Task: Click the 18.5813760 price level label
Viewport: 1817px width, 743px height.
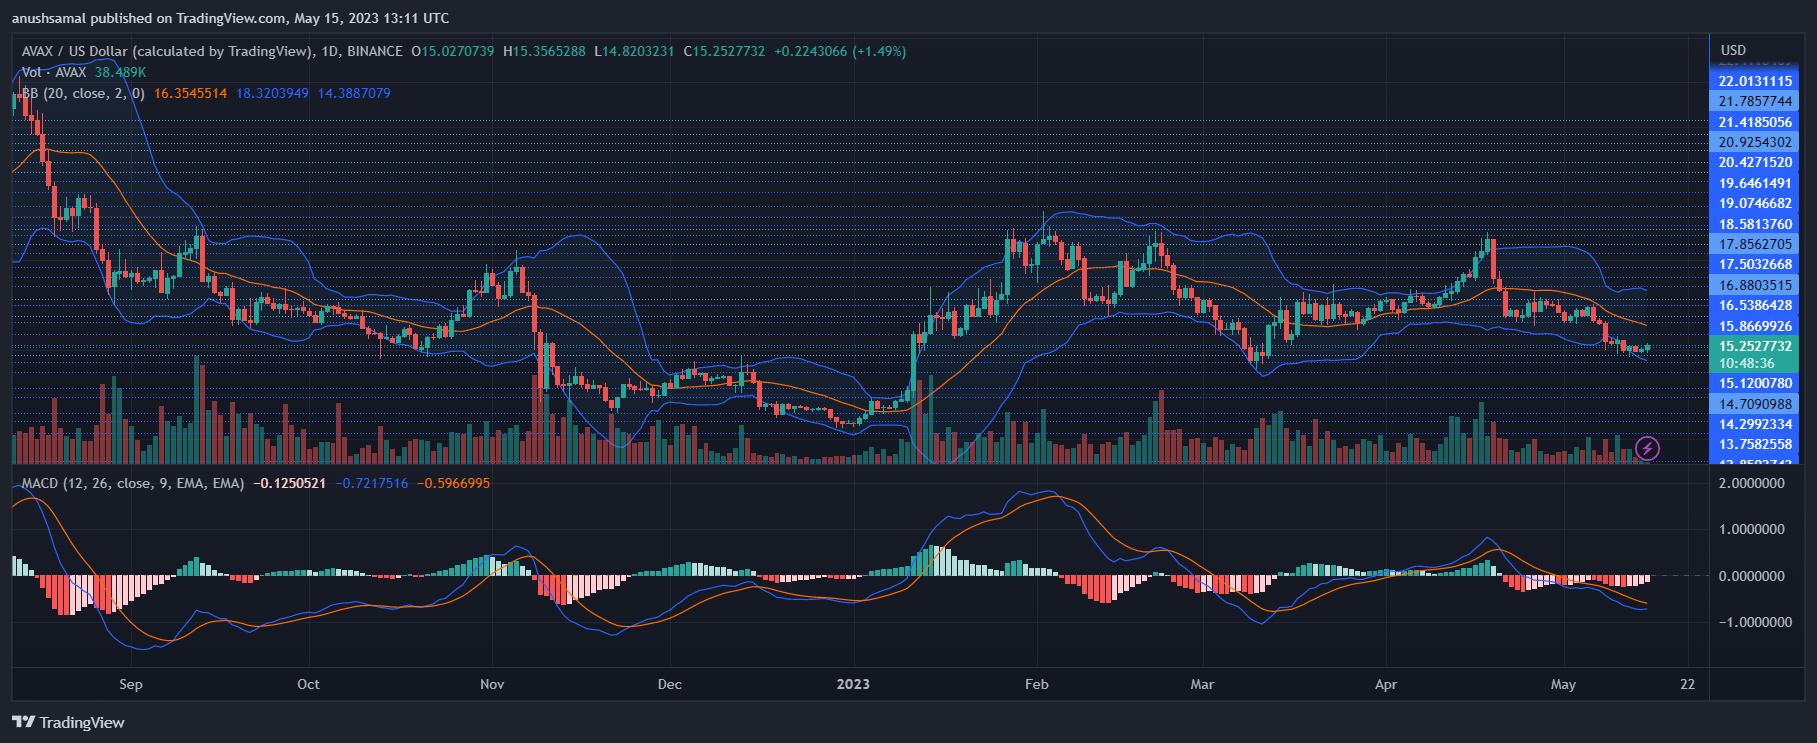Action: [1755, 224]
